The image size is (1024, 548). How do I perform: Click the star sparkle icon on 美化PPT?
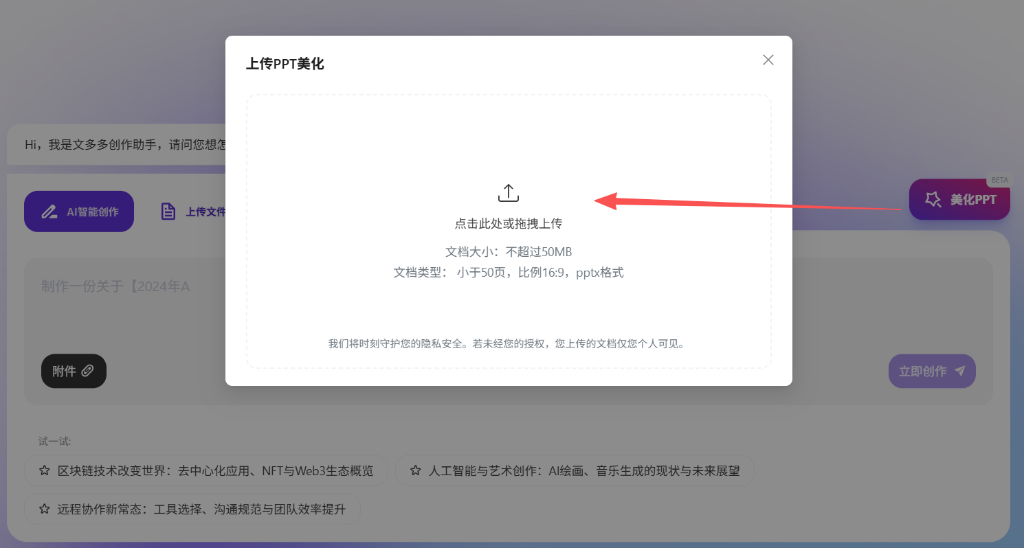[933, 199]
